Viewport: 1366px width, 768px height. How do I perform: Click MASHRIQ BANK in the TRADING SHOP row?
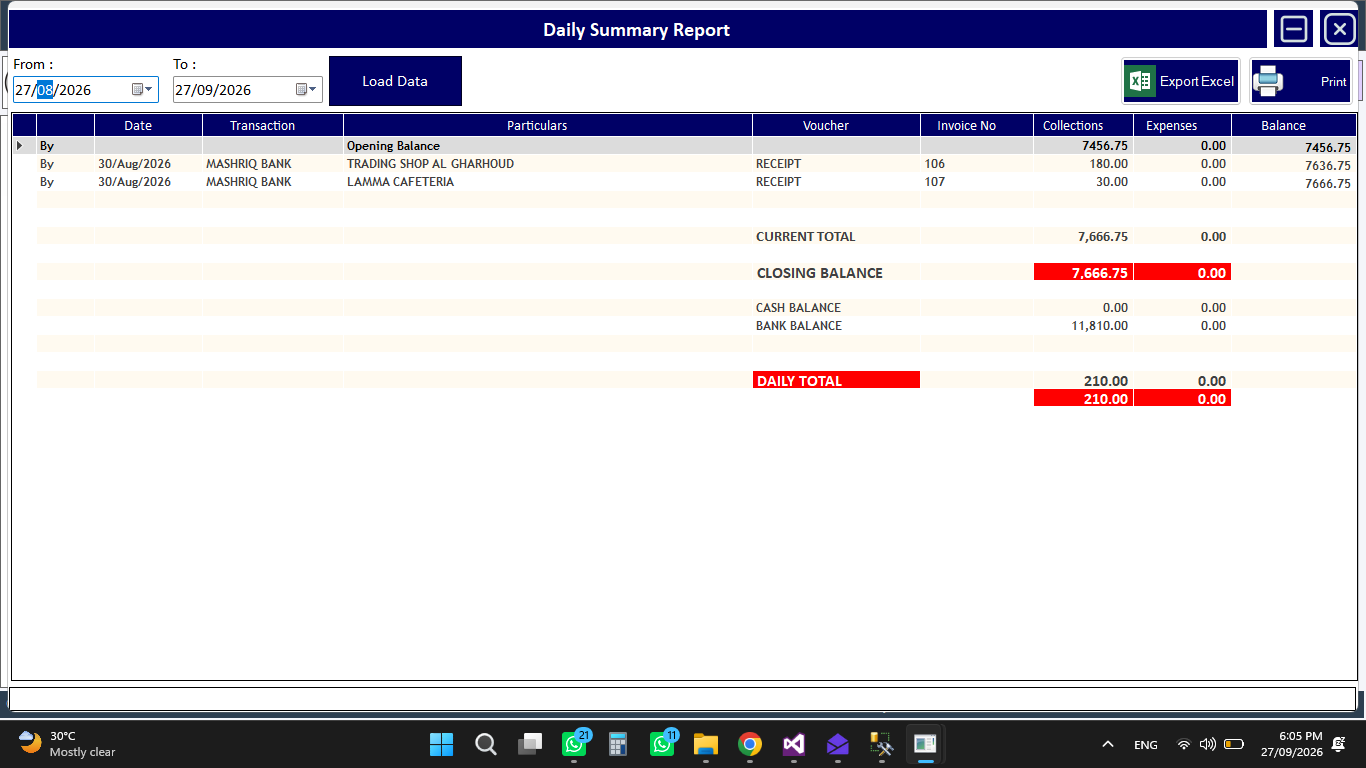coord(273,164)
